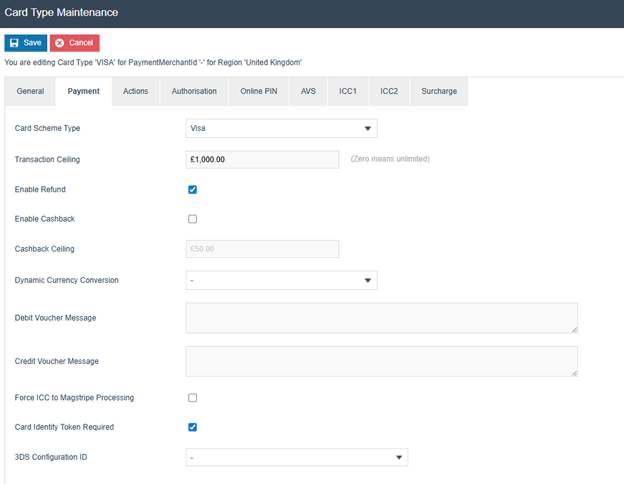Uncheck the Enable Refund checkbox
Viewport: 624px width, 484px height.
pyautogui.click(x=193, y=189)
